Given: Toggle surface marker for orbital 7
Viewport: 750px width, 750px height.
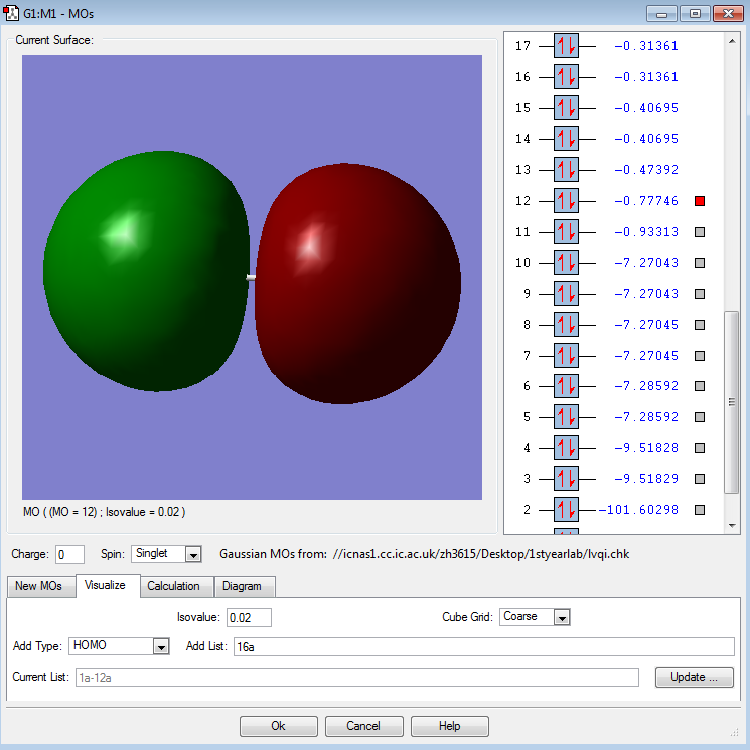Looking at the screenshot, I should click(x=700, y=356).
